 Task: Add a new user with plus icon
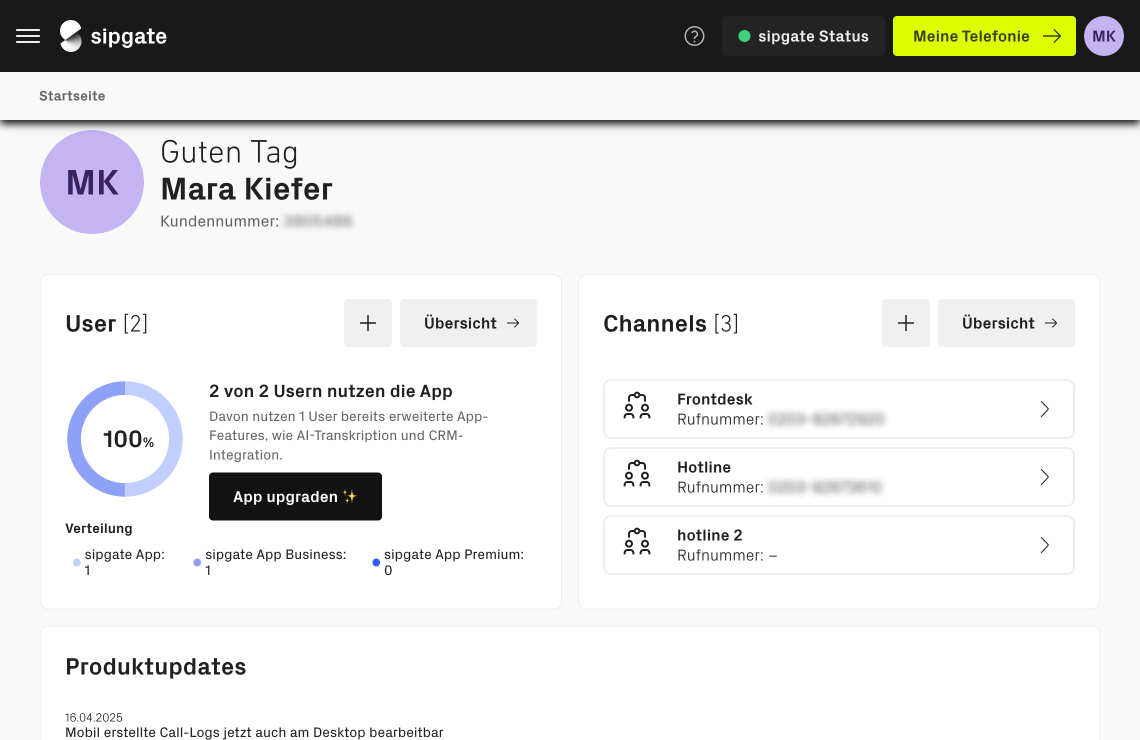[368, 323]
